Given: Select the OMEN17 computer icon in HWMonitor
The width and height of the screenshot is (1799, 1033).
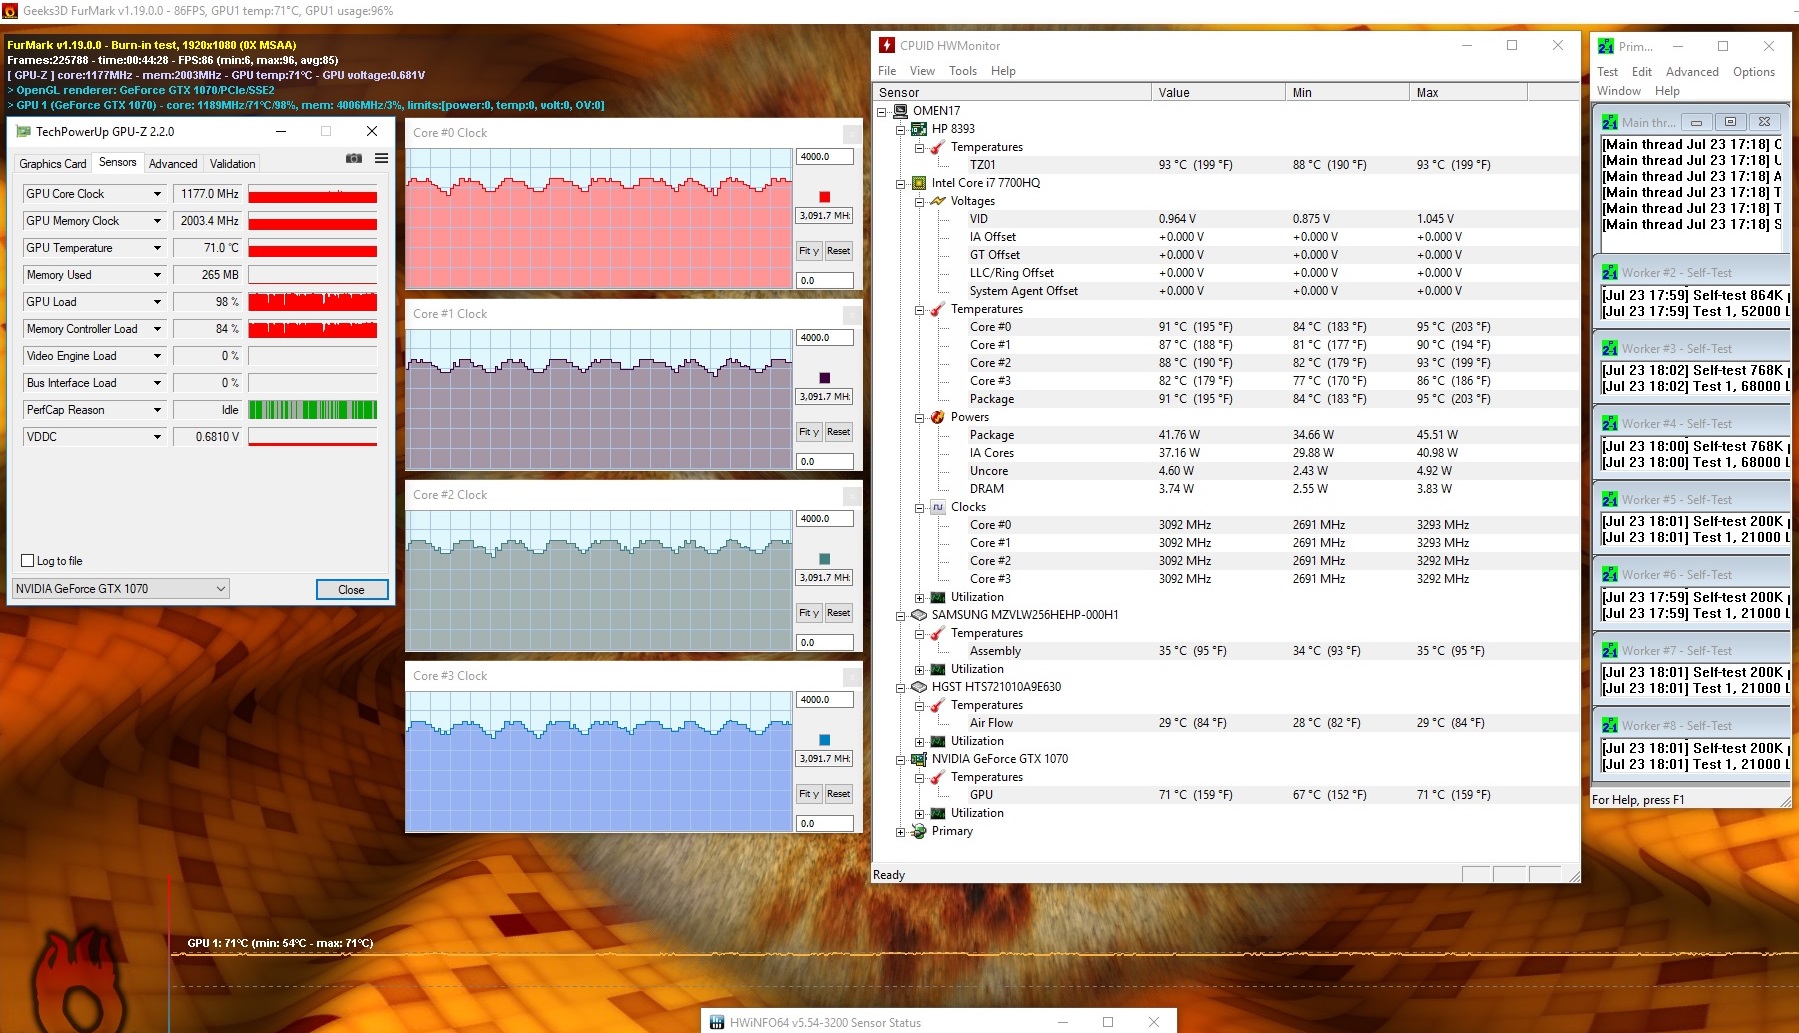Looking at the screenshot, I should [x=900, y=111].
